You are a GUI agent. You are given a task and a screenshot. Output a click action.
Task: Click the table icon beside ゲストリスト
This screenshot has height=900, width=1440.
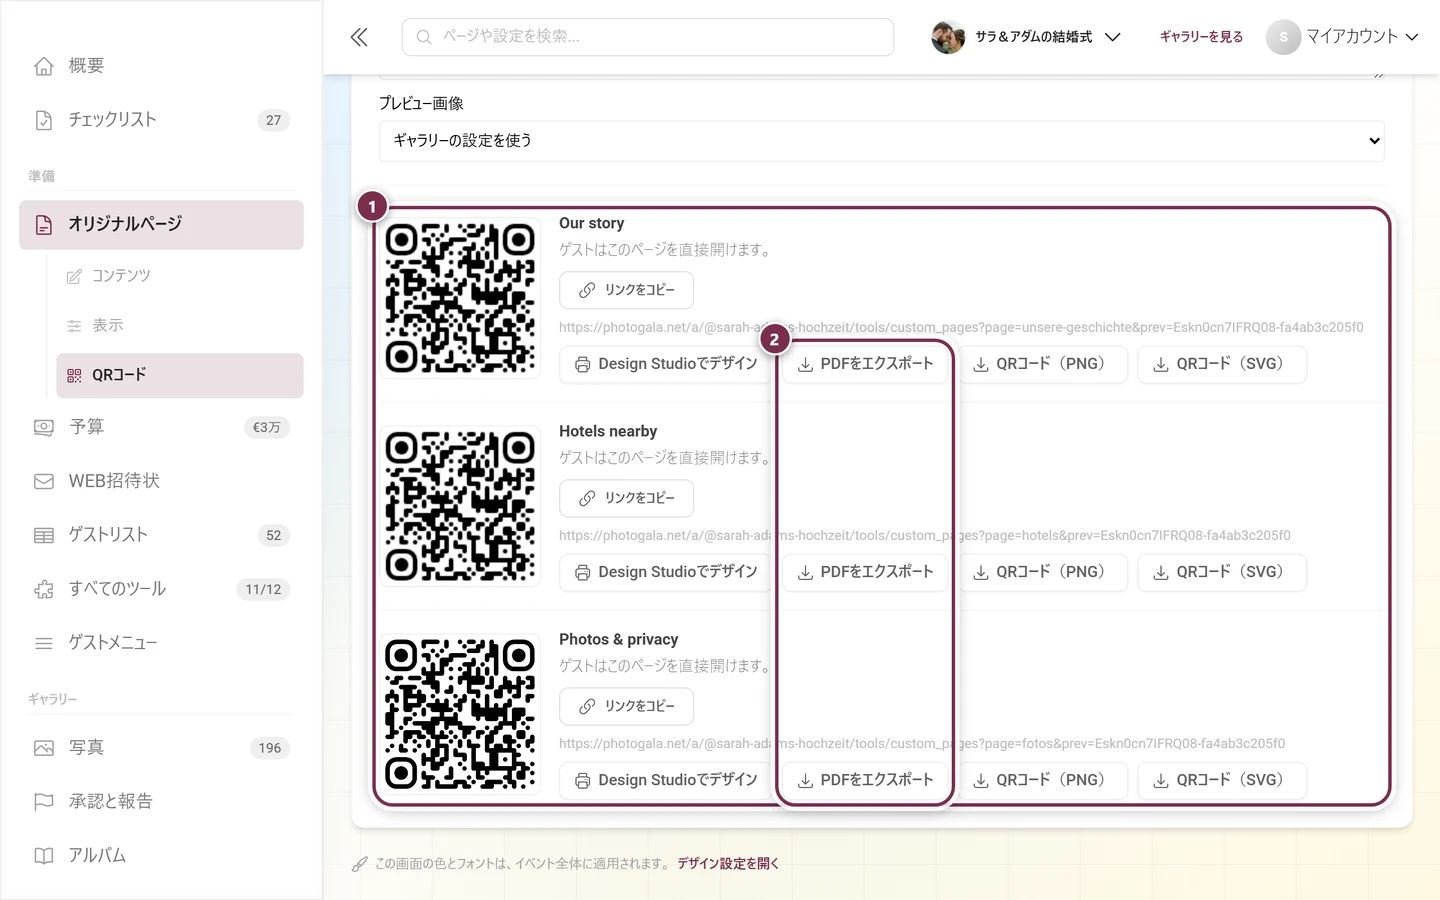[44, 535]
